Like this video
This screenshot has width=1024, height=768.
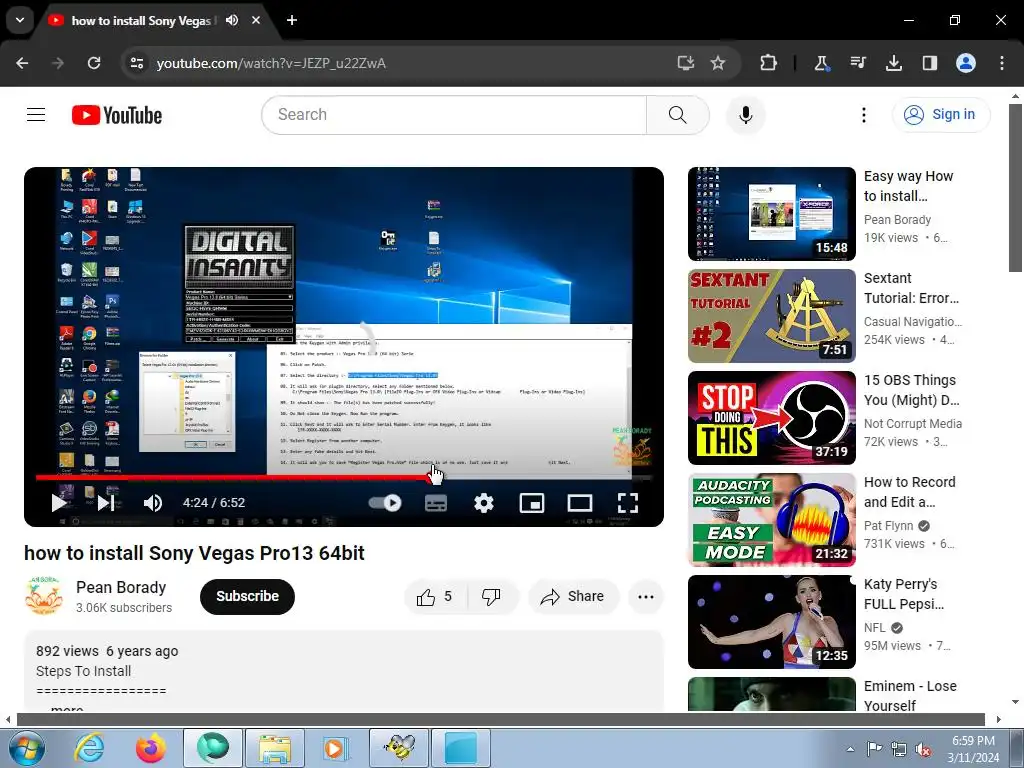435,596
